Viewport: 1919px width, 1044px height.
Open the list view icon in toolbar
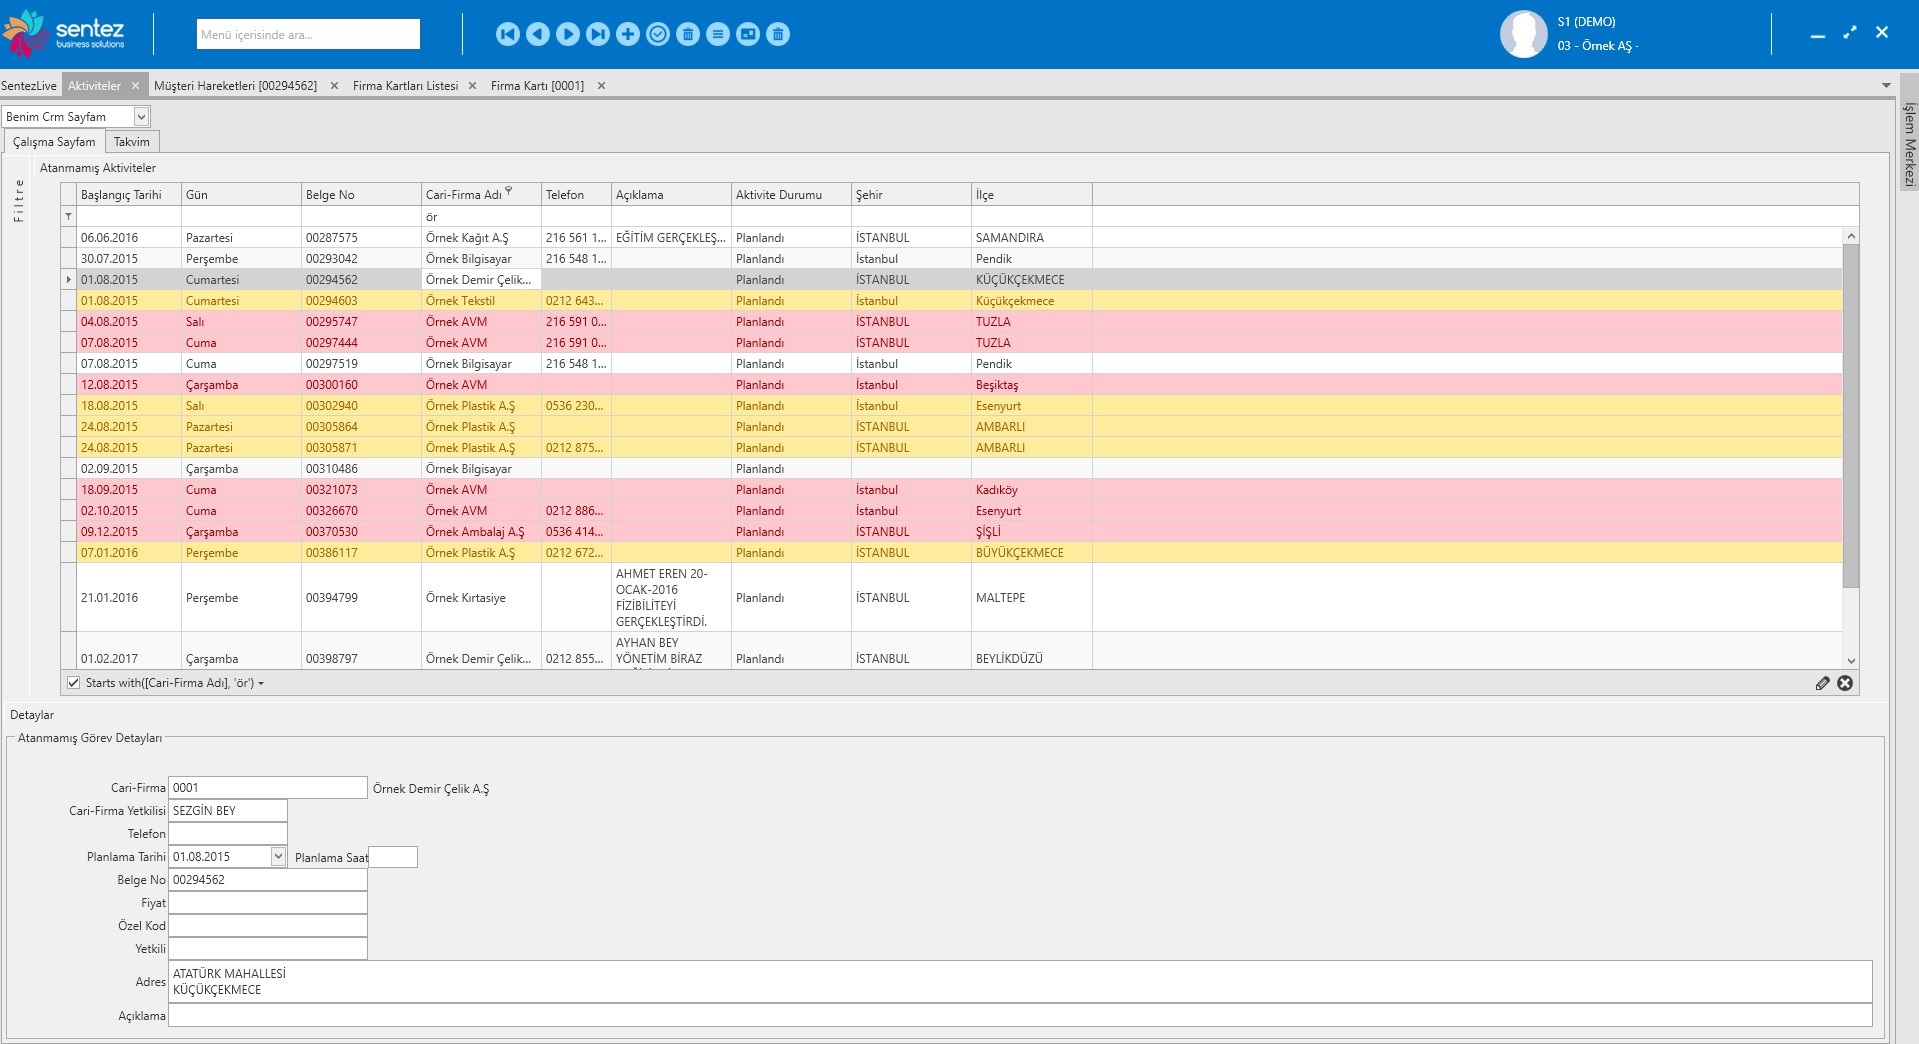click(x=718, y=35)
